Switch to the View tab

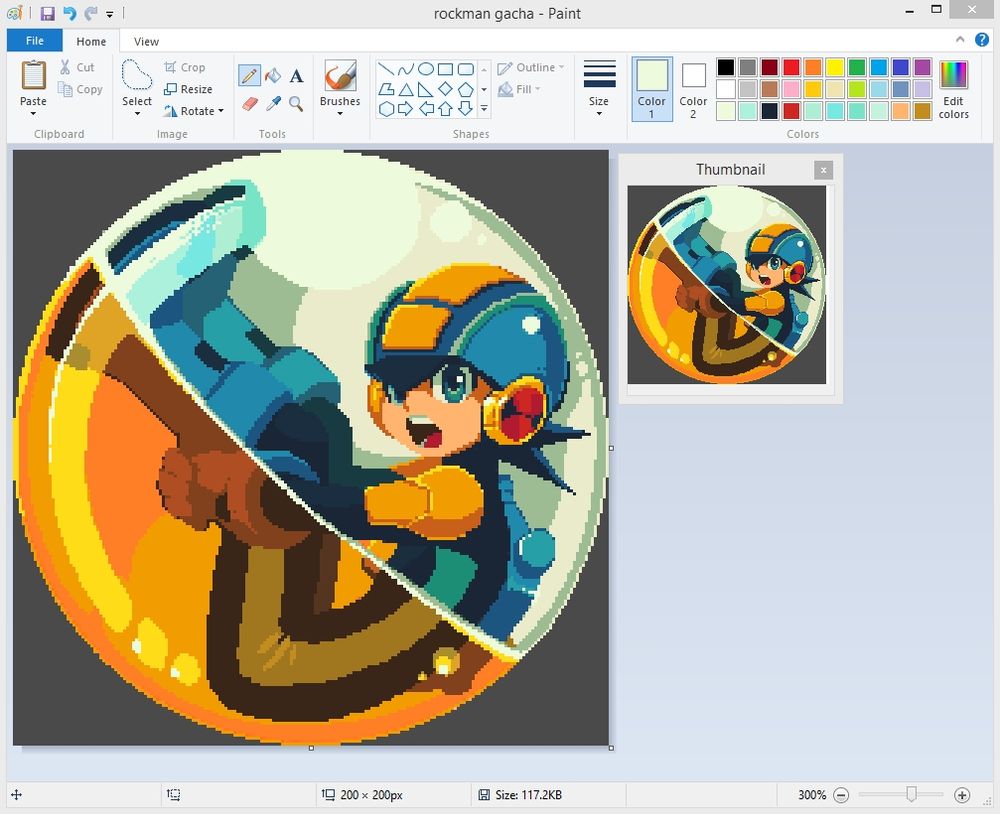[x=146, y=41]
